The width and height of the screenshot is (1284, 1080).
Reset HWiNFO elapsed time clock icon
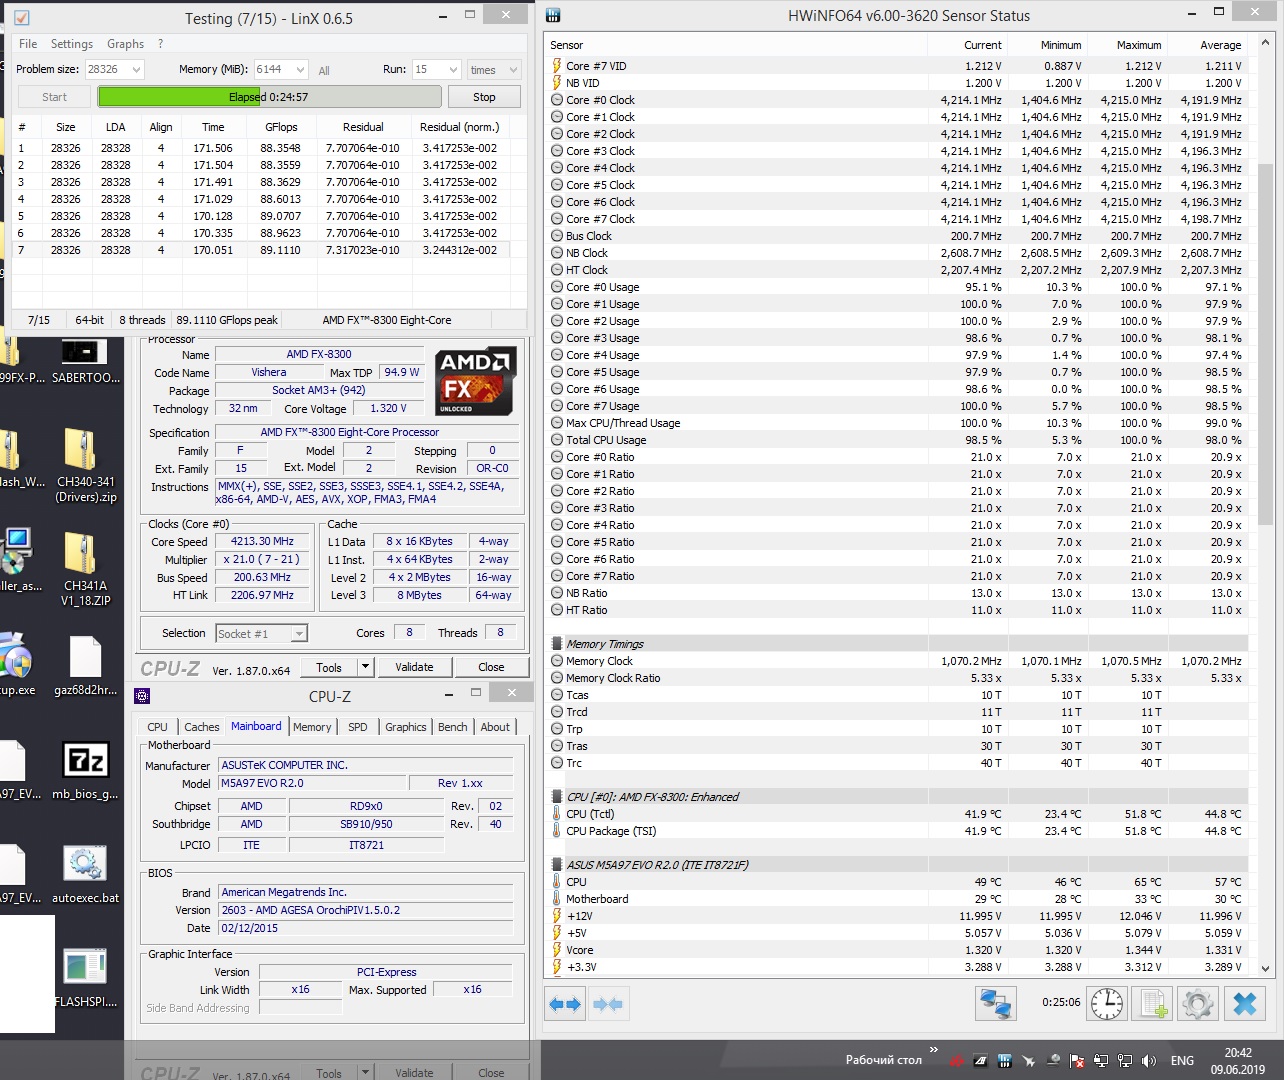click(1107, 1003)
